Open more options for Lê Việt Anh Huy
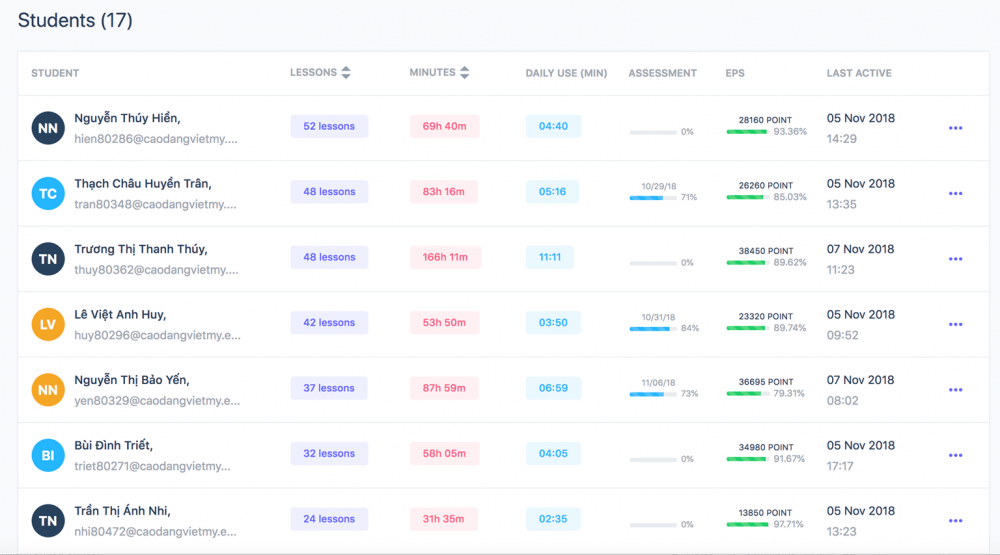 coord(955,324)
